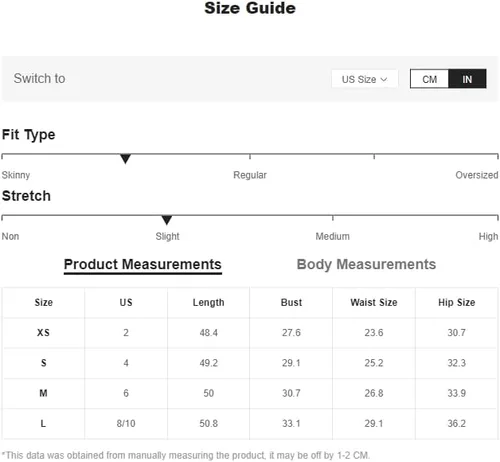The image size is (500, 462).
Task: Click the Medium stretch label
Action: coord(332,236)
